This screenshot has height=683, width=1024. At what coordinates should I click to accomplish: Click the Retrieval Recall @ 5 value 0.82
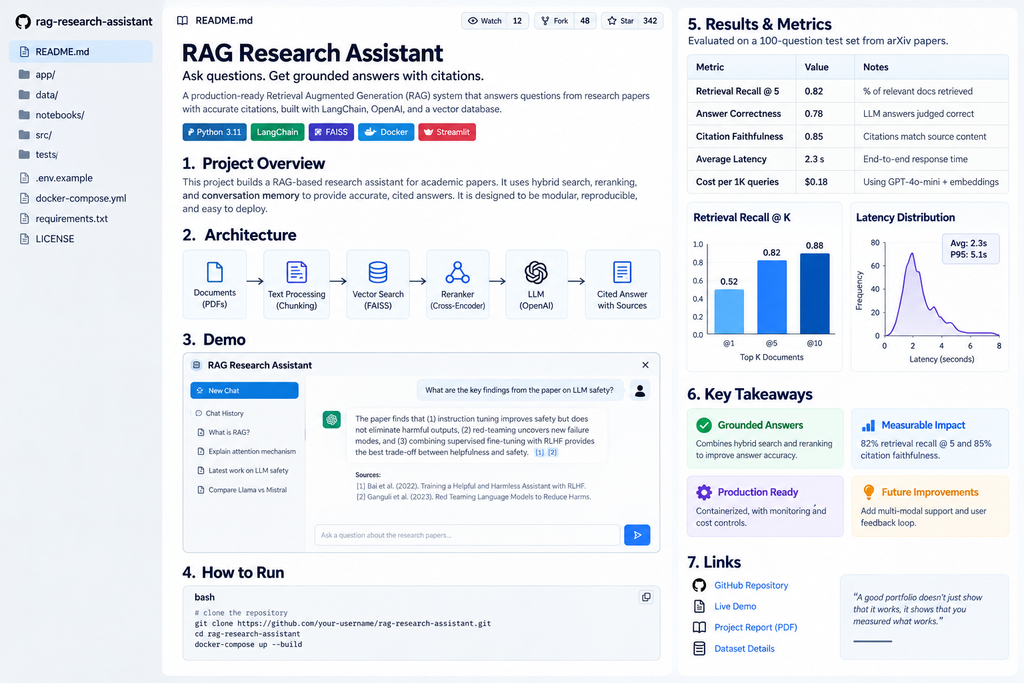pyautogui.click(x=814, y=91)
